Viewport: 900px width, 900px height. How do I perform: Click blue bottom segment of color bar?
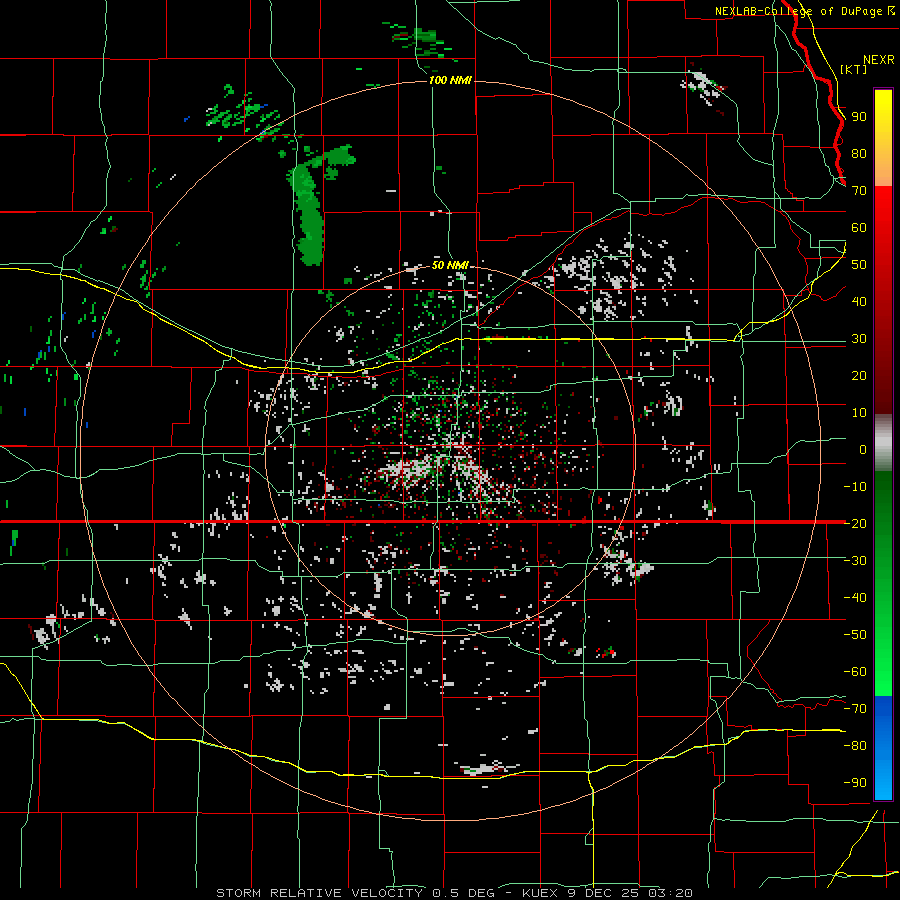[883, 747]
